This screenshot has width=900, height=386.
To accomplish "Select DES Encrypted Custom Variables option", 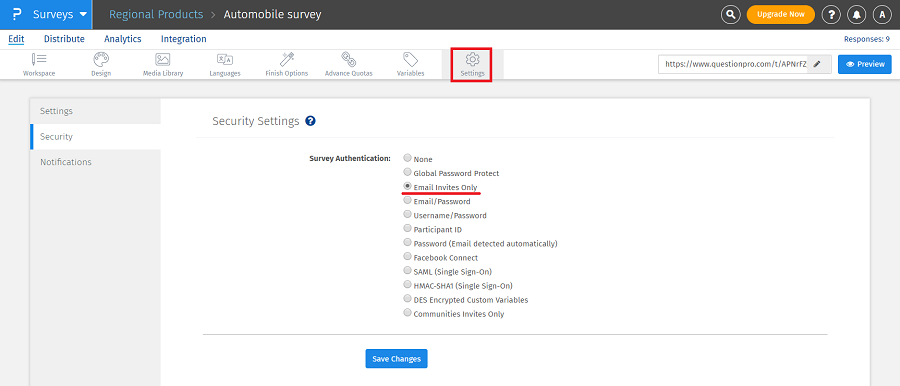I will click(x=408, y=299).
